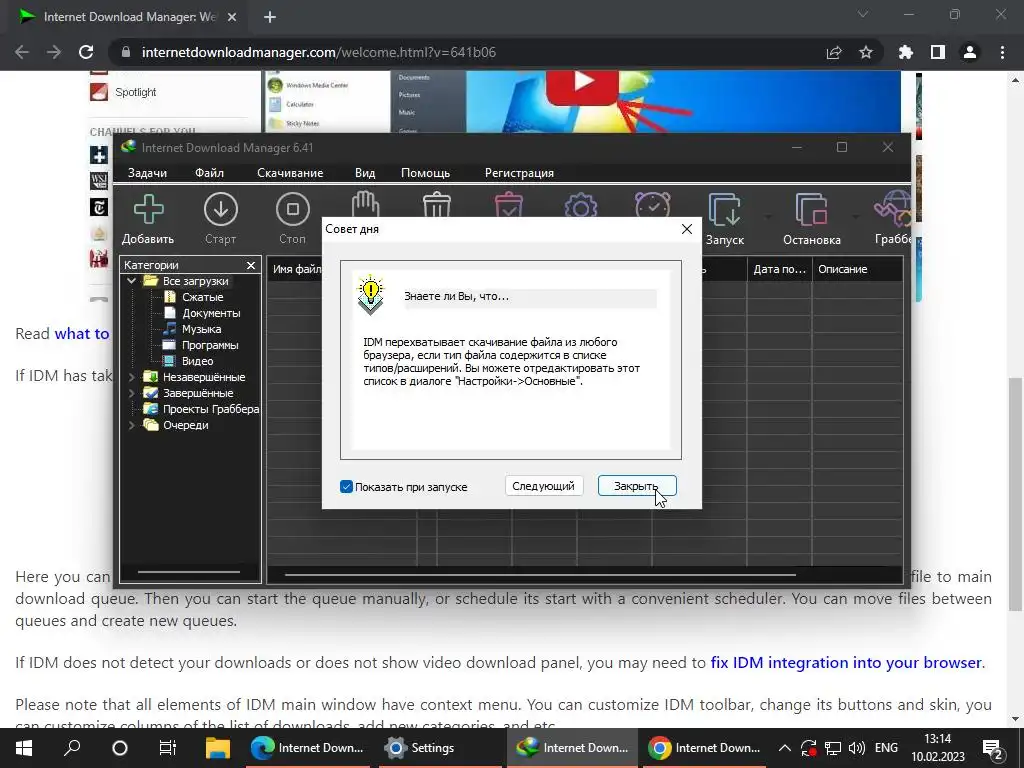Bookmark this page with star icon
This screenshot has width=1024, height=768.
866,52
